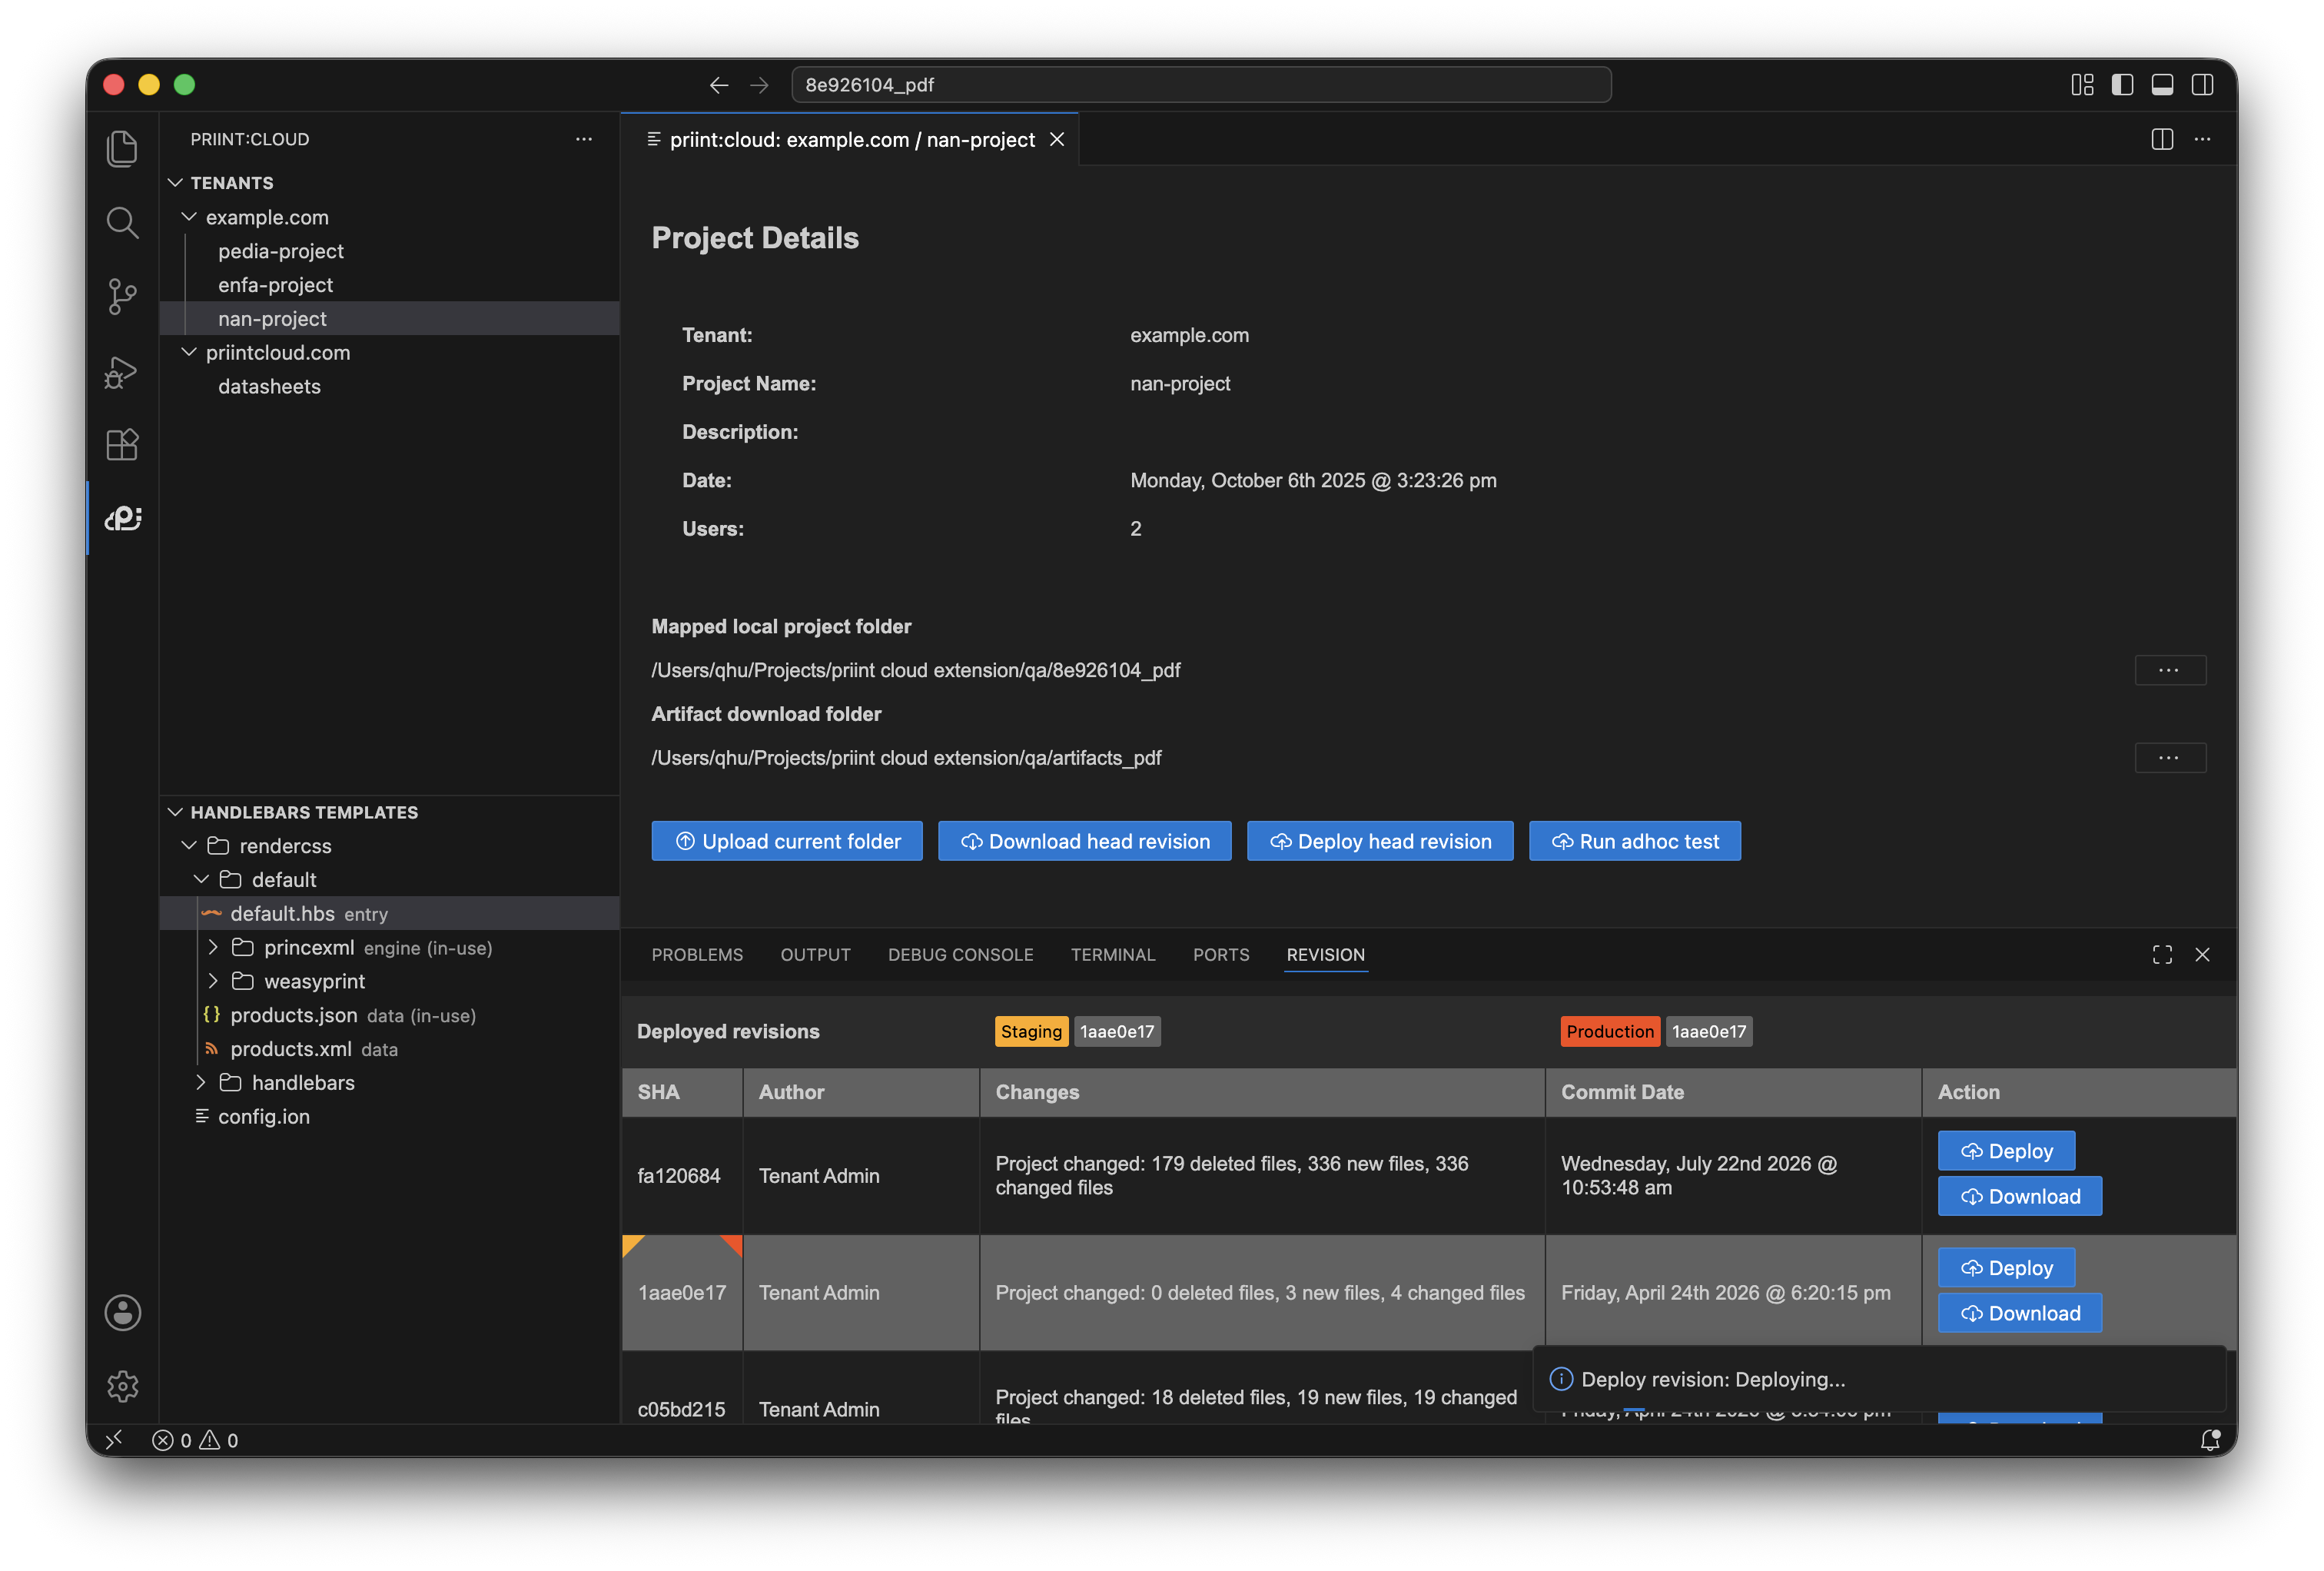2324x1571 pixels.
Task: Close the nan-project editor tab
Action: pyautogui.click(x=1057, y=140)
